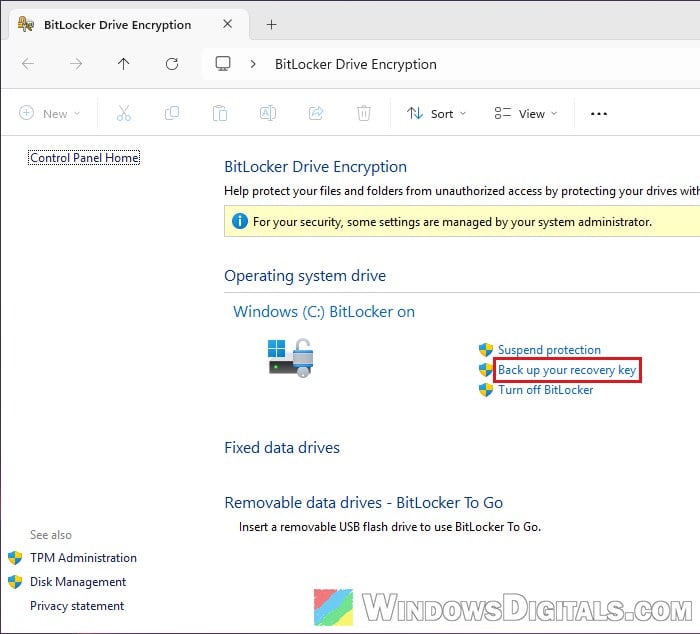Click the Windows (C:) BitLocker on heading

[324, 312]
